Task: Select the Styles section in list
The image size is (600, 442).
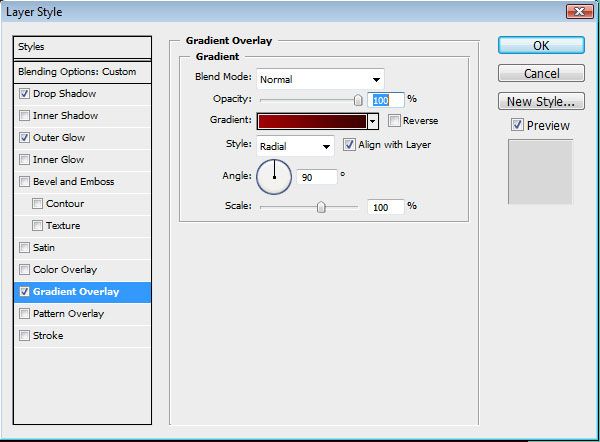Action: (82, 47)
